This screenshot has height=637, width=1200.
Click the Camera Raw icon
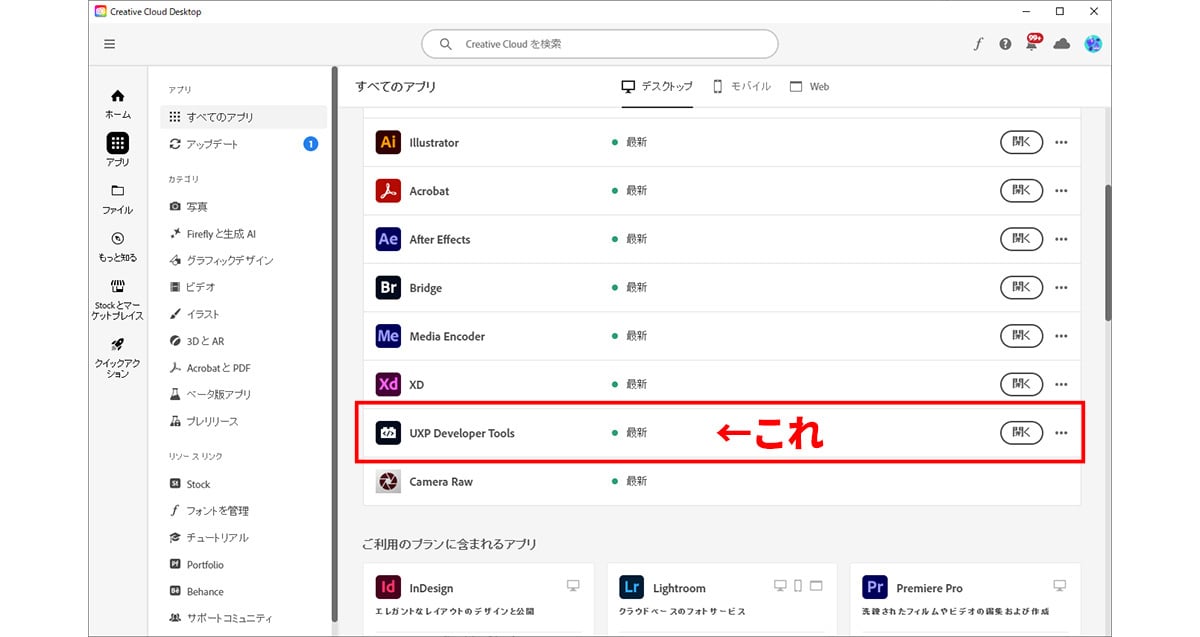[388, 481]
